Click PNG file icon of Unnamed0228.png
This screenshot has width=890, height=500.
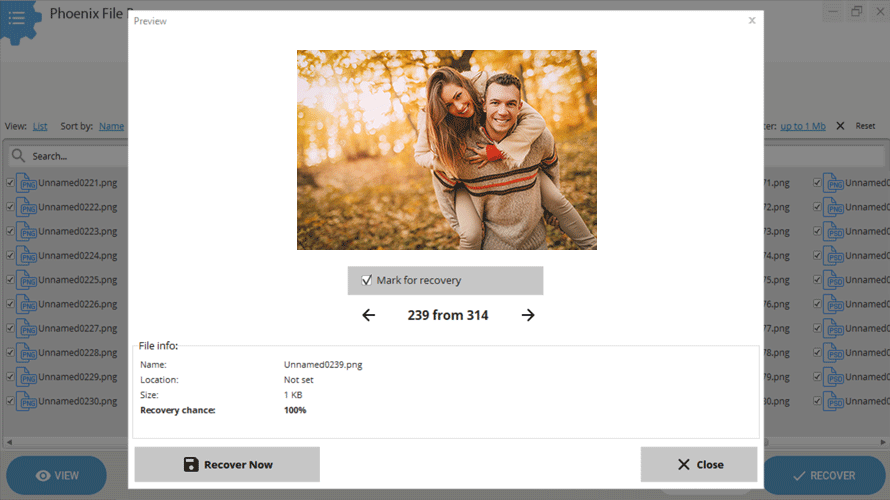click(26, 353)
